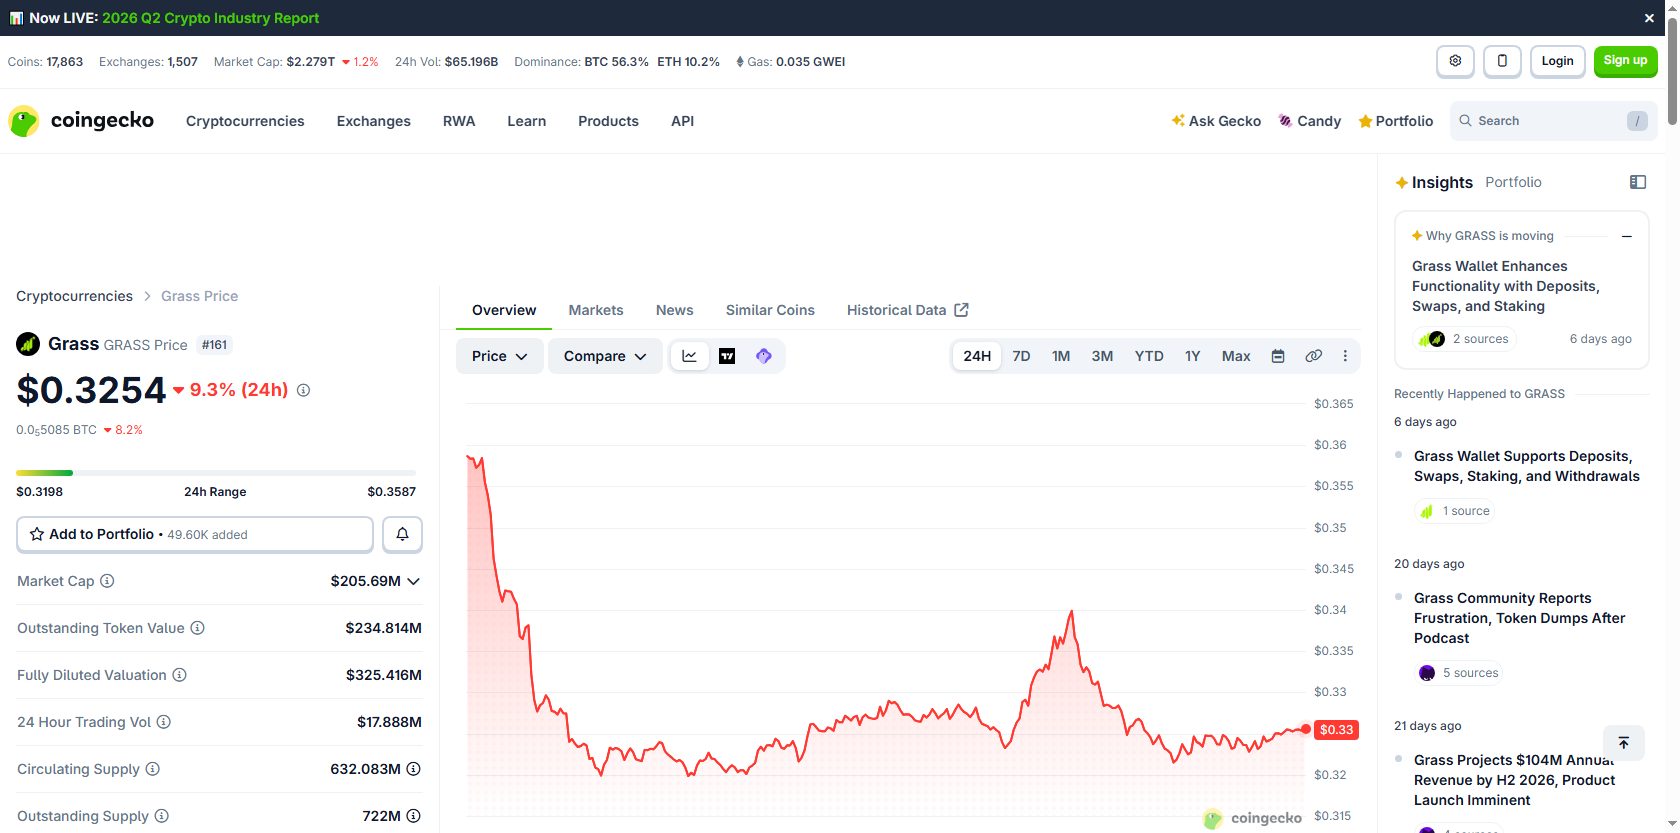Image resolution: width=1680 pixels, height=833 pixels.
Task: Click the Market Cap info icon
Action: coord(107,581)
